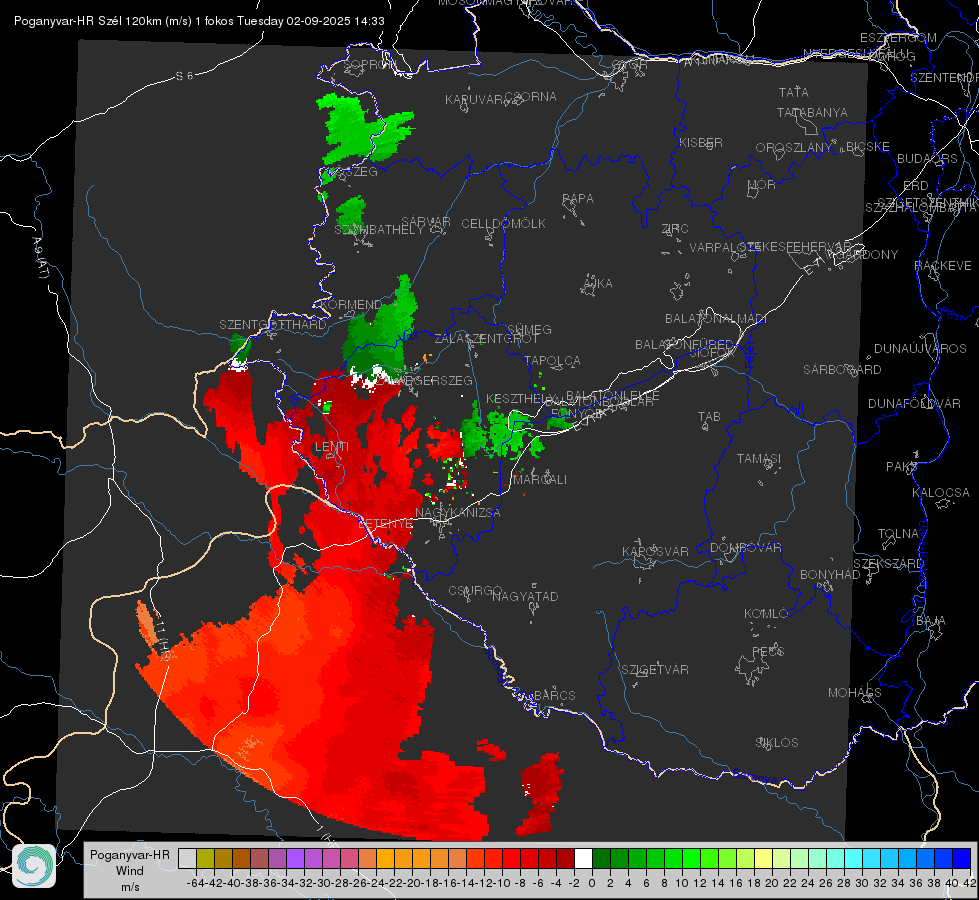Click the 'OROSZLANY' city label
Viewport: 979px width, 900px height.
point(794,148)
